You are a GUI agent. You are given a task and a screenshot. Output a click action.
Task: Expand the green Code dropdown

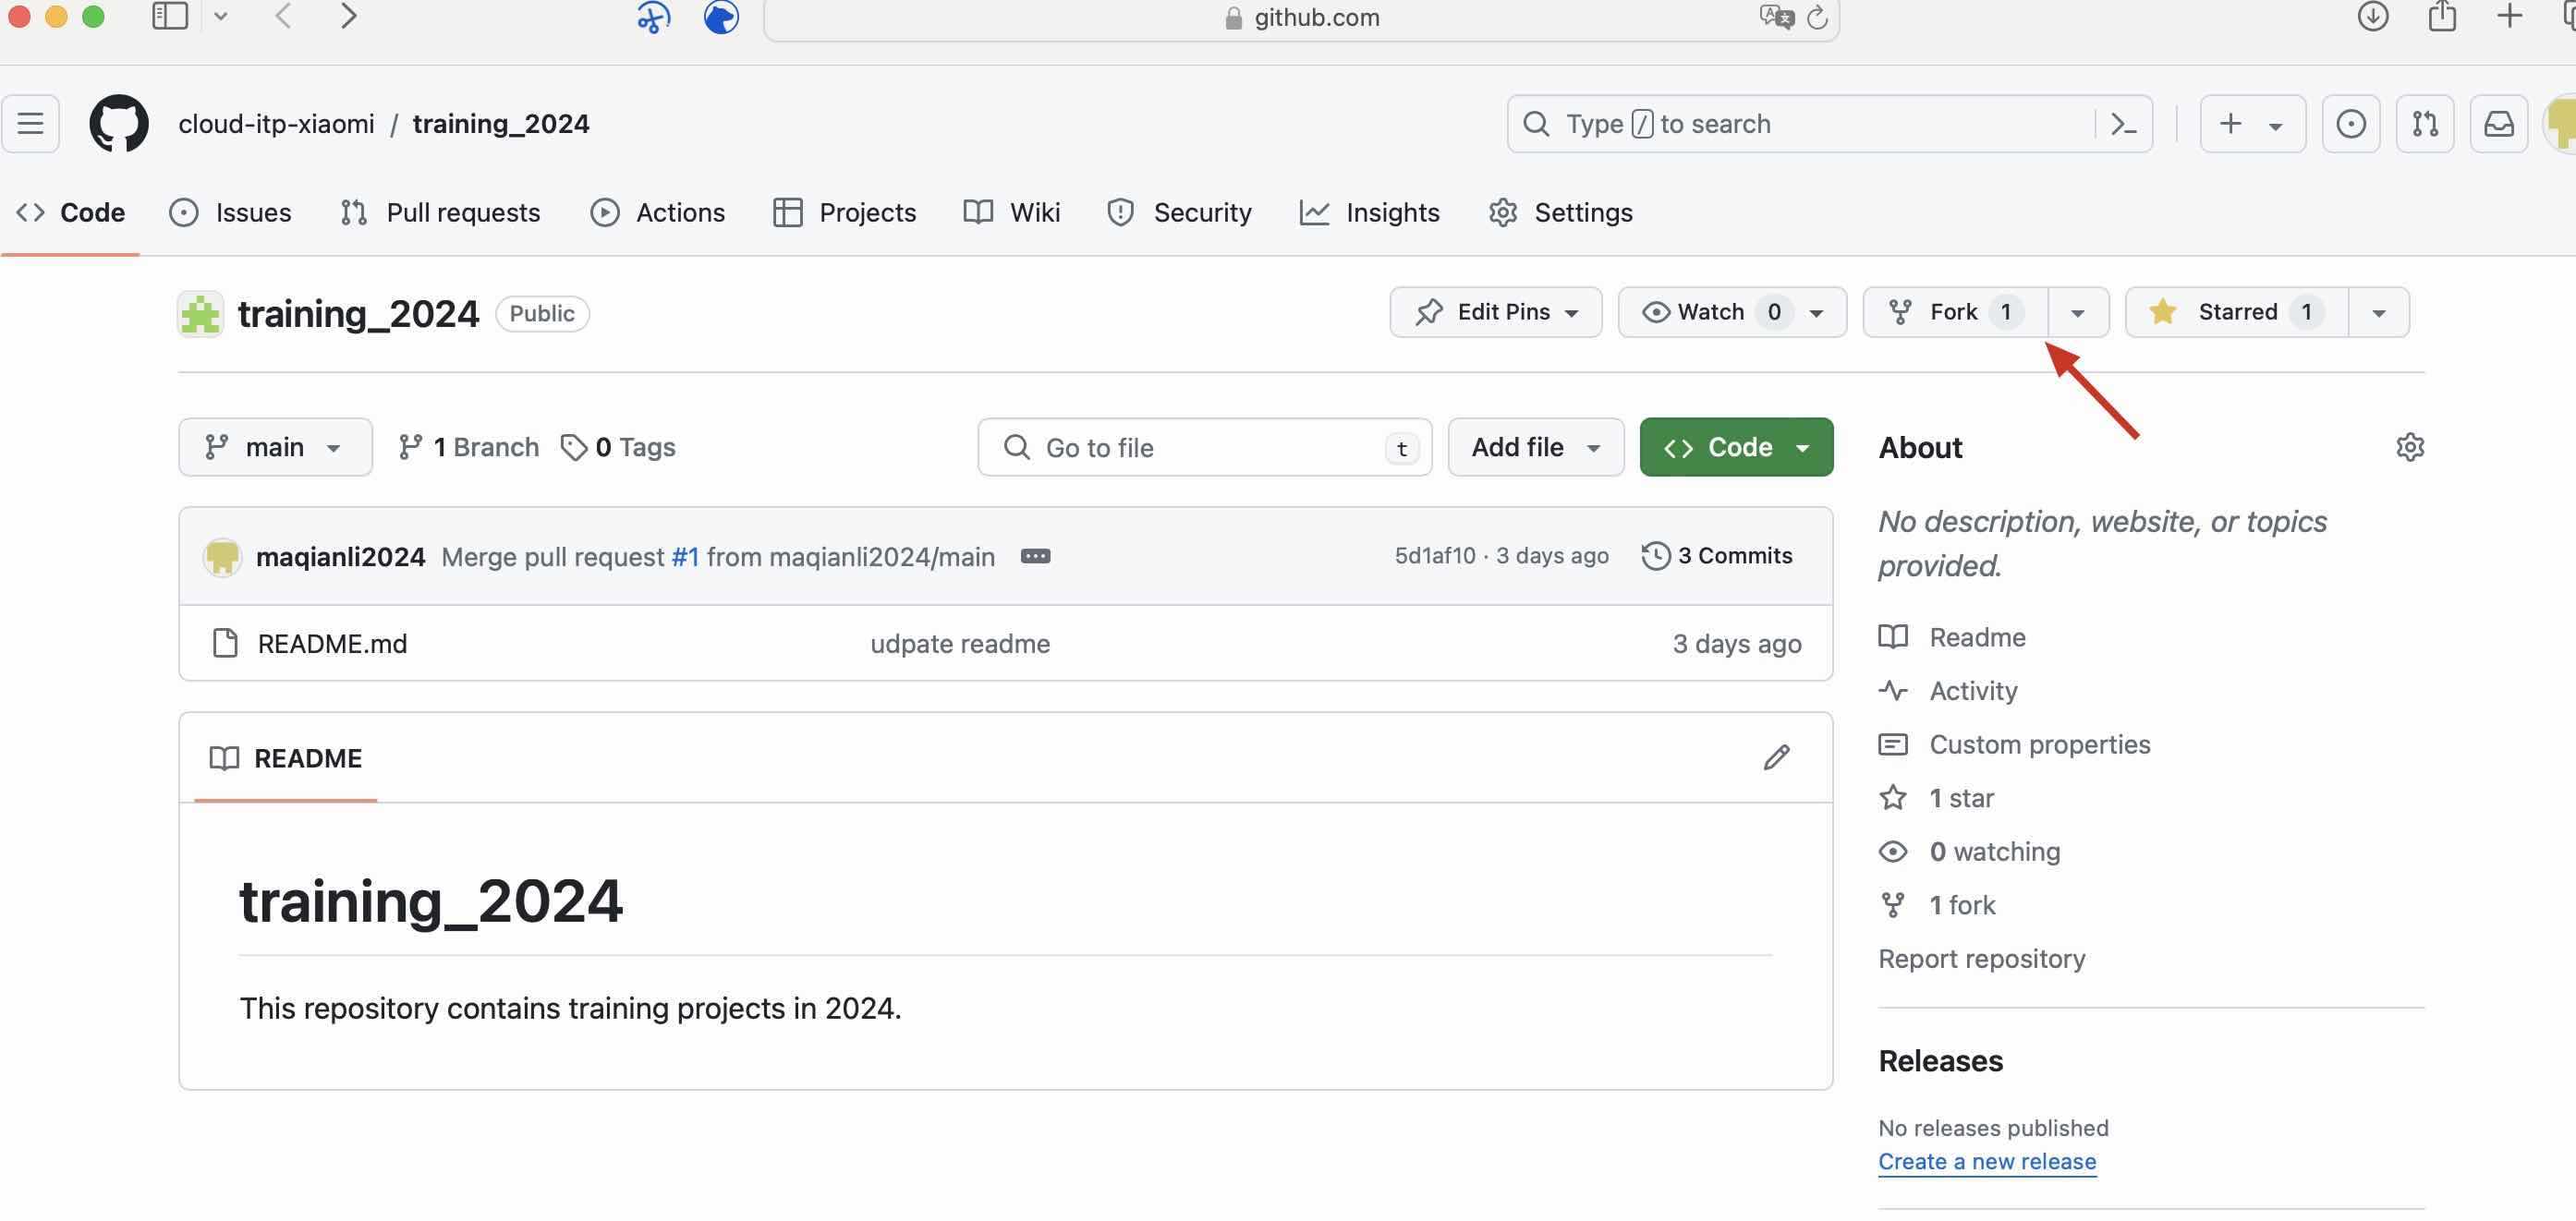[x=1736, y=447]
